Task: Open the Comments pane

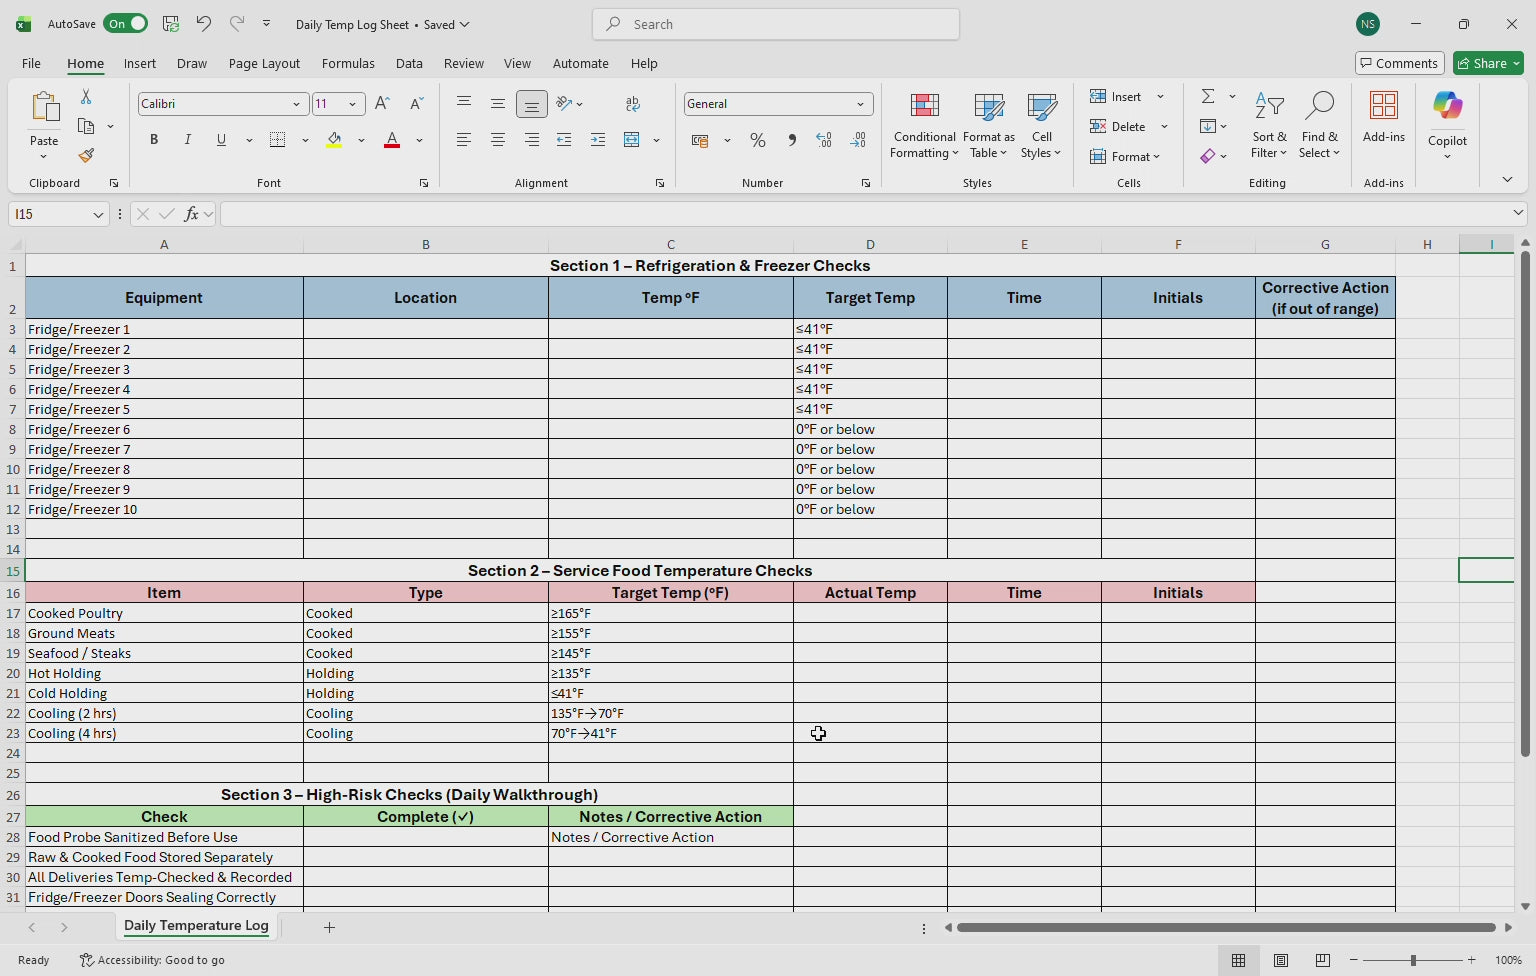Action: tap(1399, 63)
